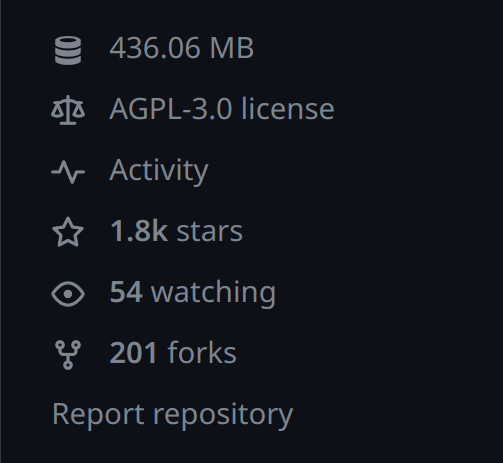503x463 pixels.
Task: Click the bold 54 watcher count
Action: (x=126, y=292)
